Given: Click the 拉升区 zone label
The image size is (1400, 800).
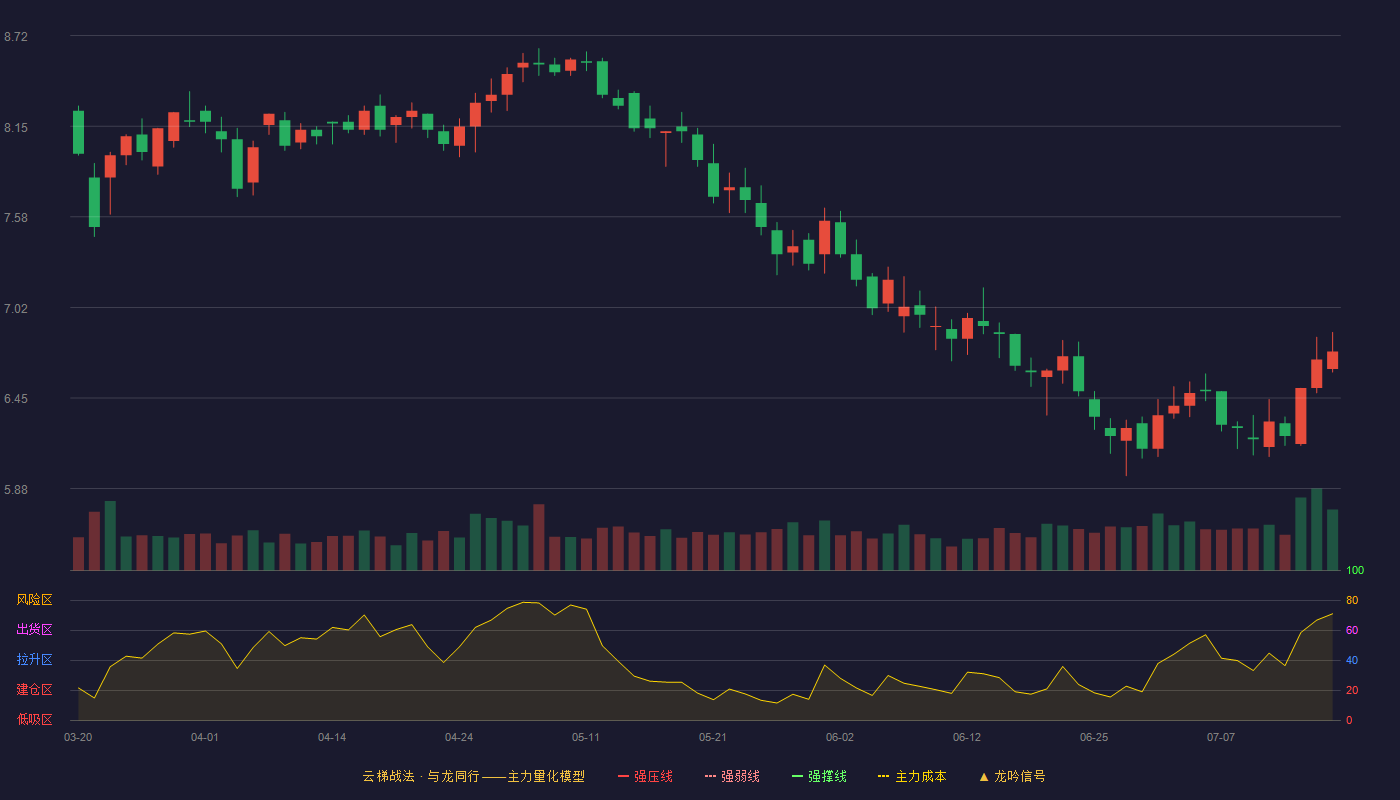Looking at the screenshot, I should 34,660.
